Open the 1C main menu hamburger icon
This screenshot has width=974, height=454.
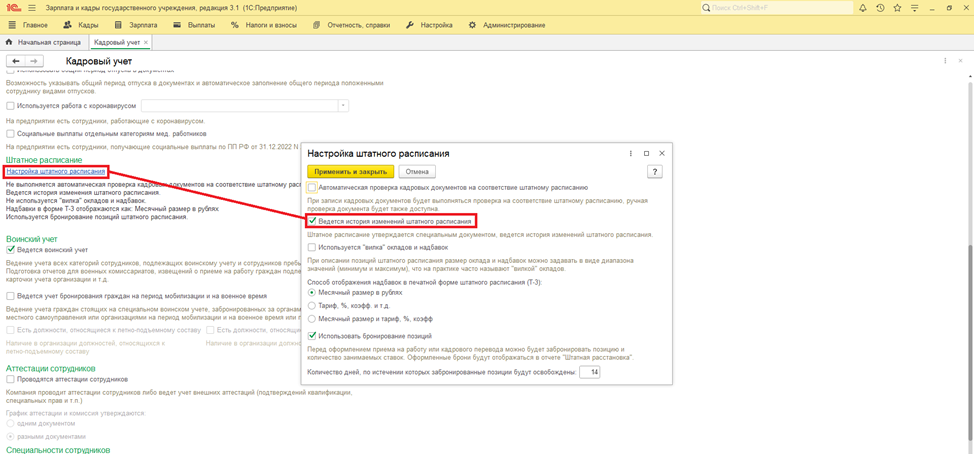click(32, 8)
